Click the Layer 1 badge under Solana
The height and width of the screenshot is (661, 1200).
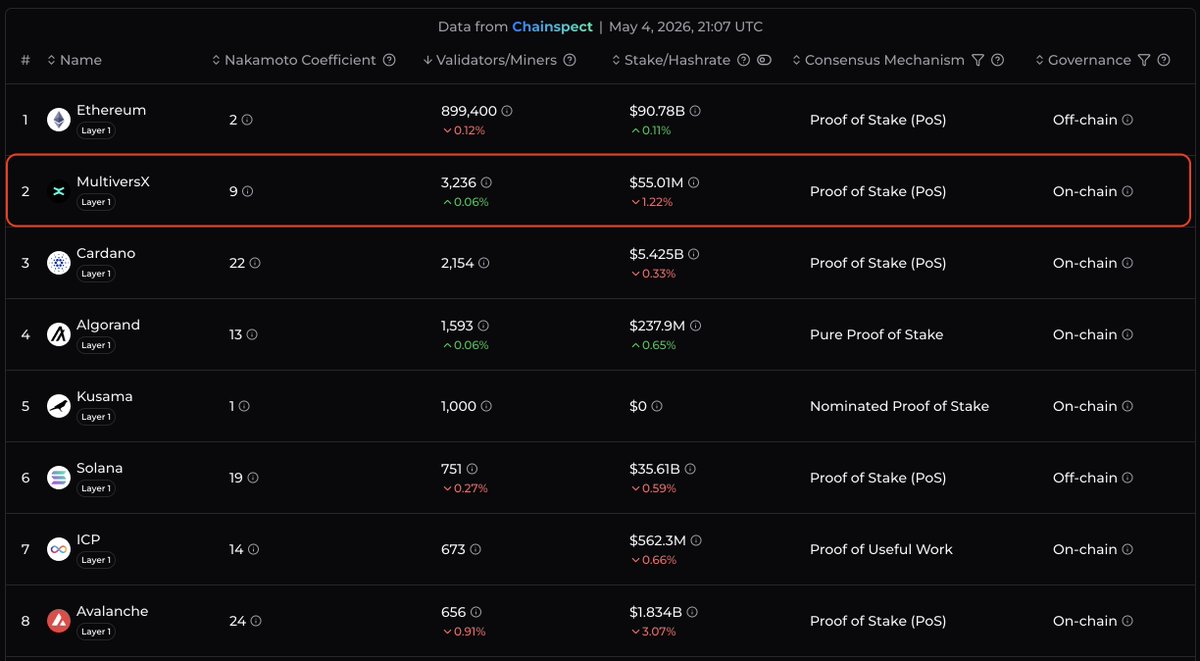pyautogui.click(x=96, y=489)
